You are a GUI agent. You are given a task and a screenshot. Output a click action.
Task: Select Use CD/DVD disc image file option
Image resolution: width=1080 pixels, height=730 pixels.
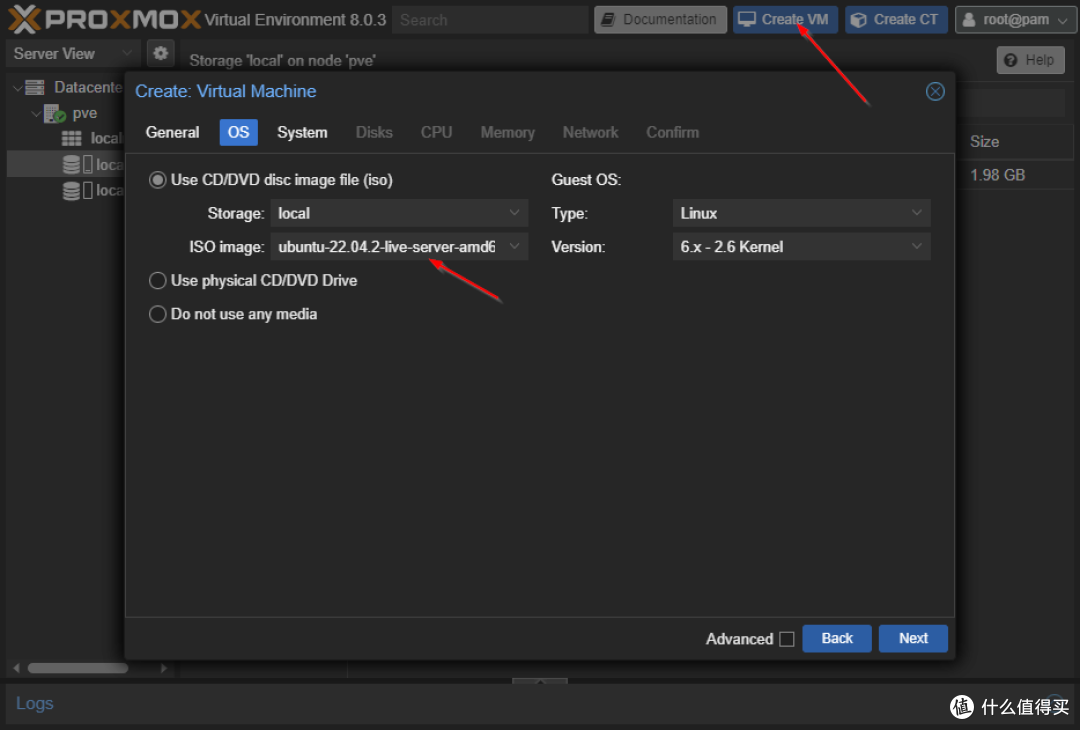click(158, 180)
